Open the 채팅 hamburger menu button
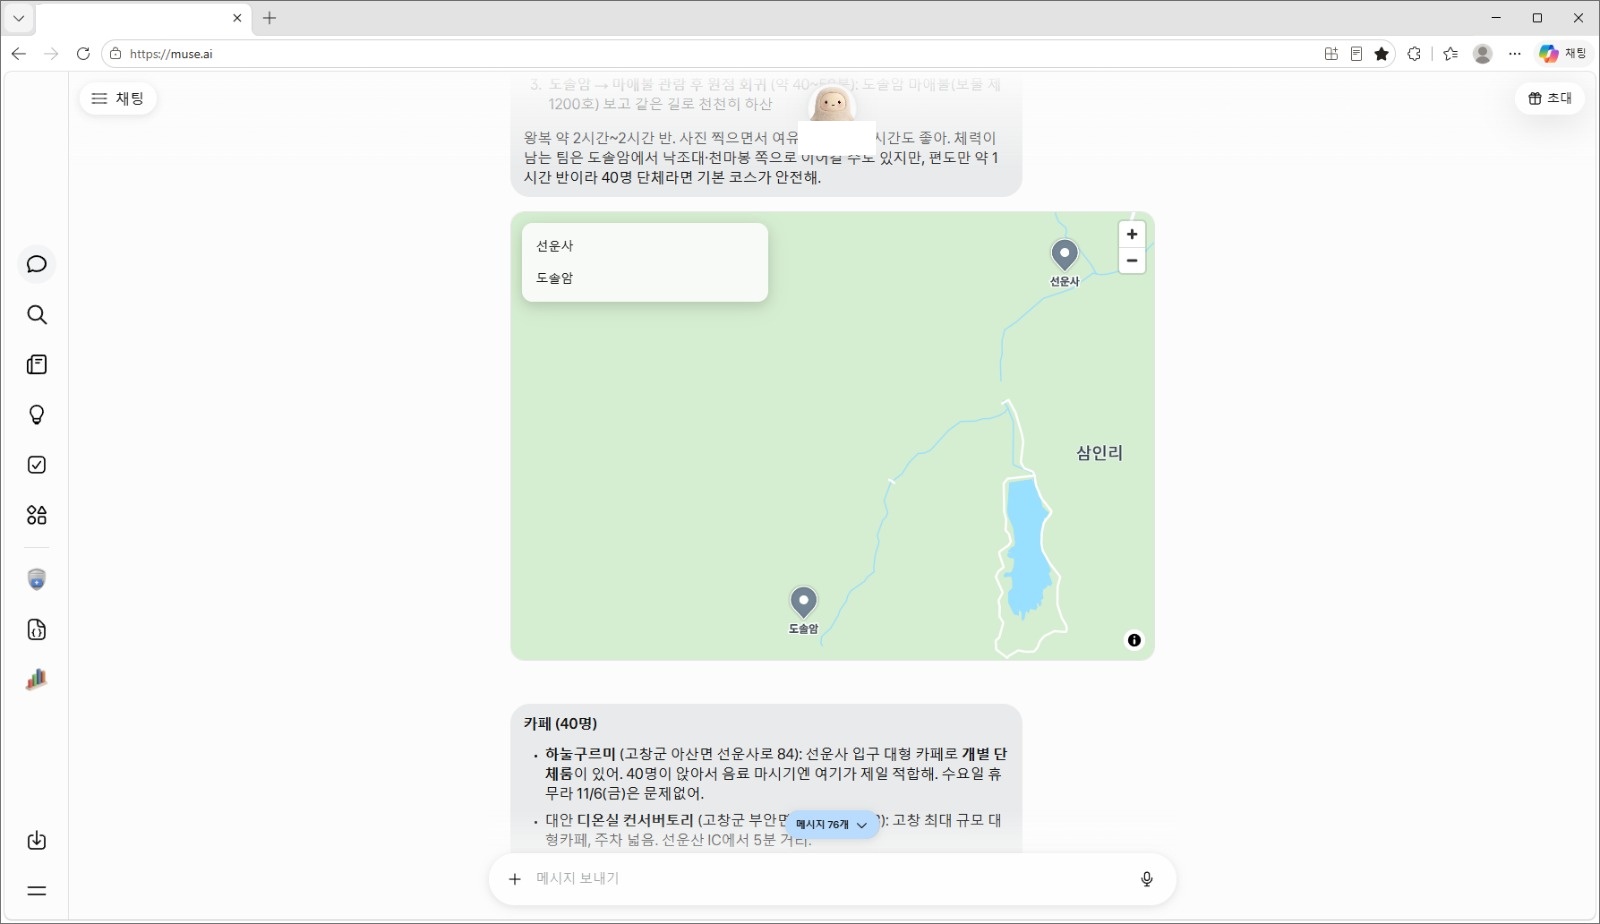This screenshot has width=1600, height=924. click(x=118, y=98)
